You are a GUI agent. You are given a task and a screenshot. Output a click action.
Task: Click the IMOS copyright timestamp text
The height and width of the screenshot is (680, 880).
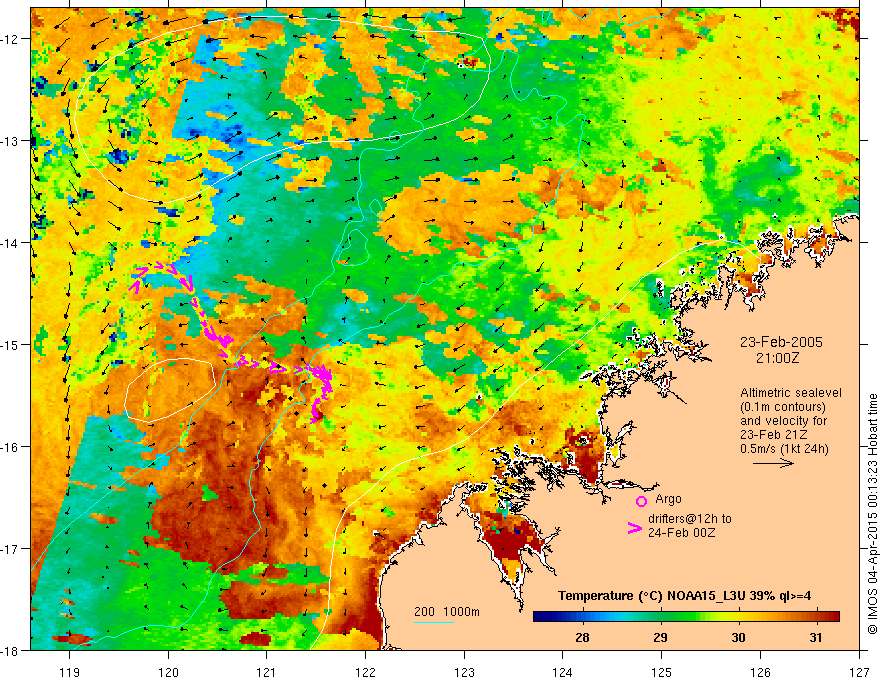872,513
